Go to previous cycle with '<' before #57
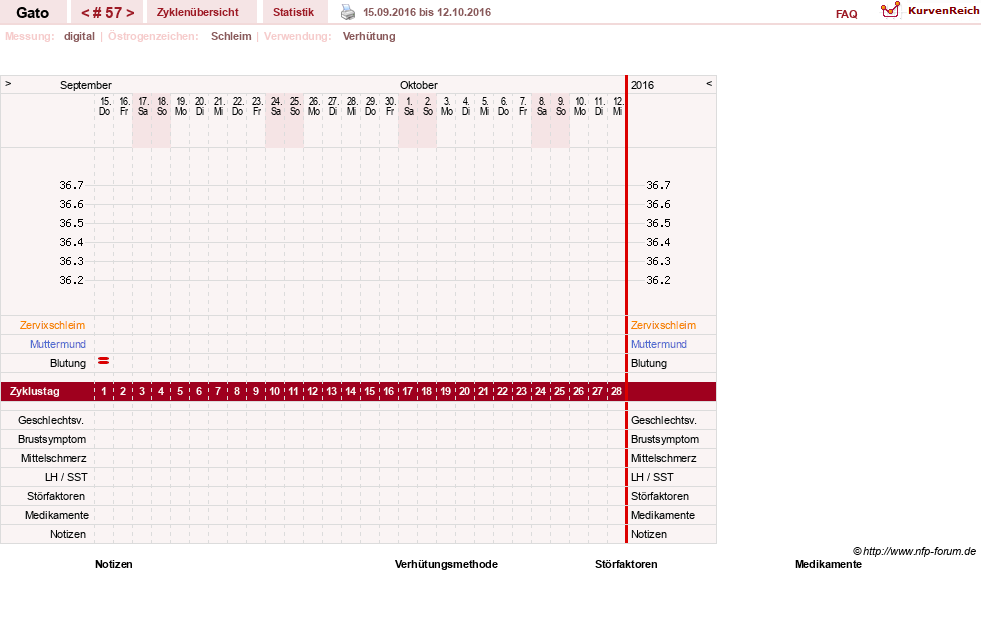 (85, 13)
